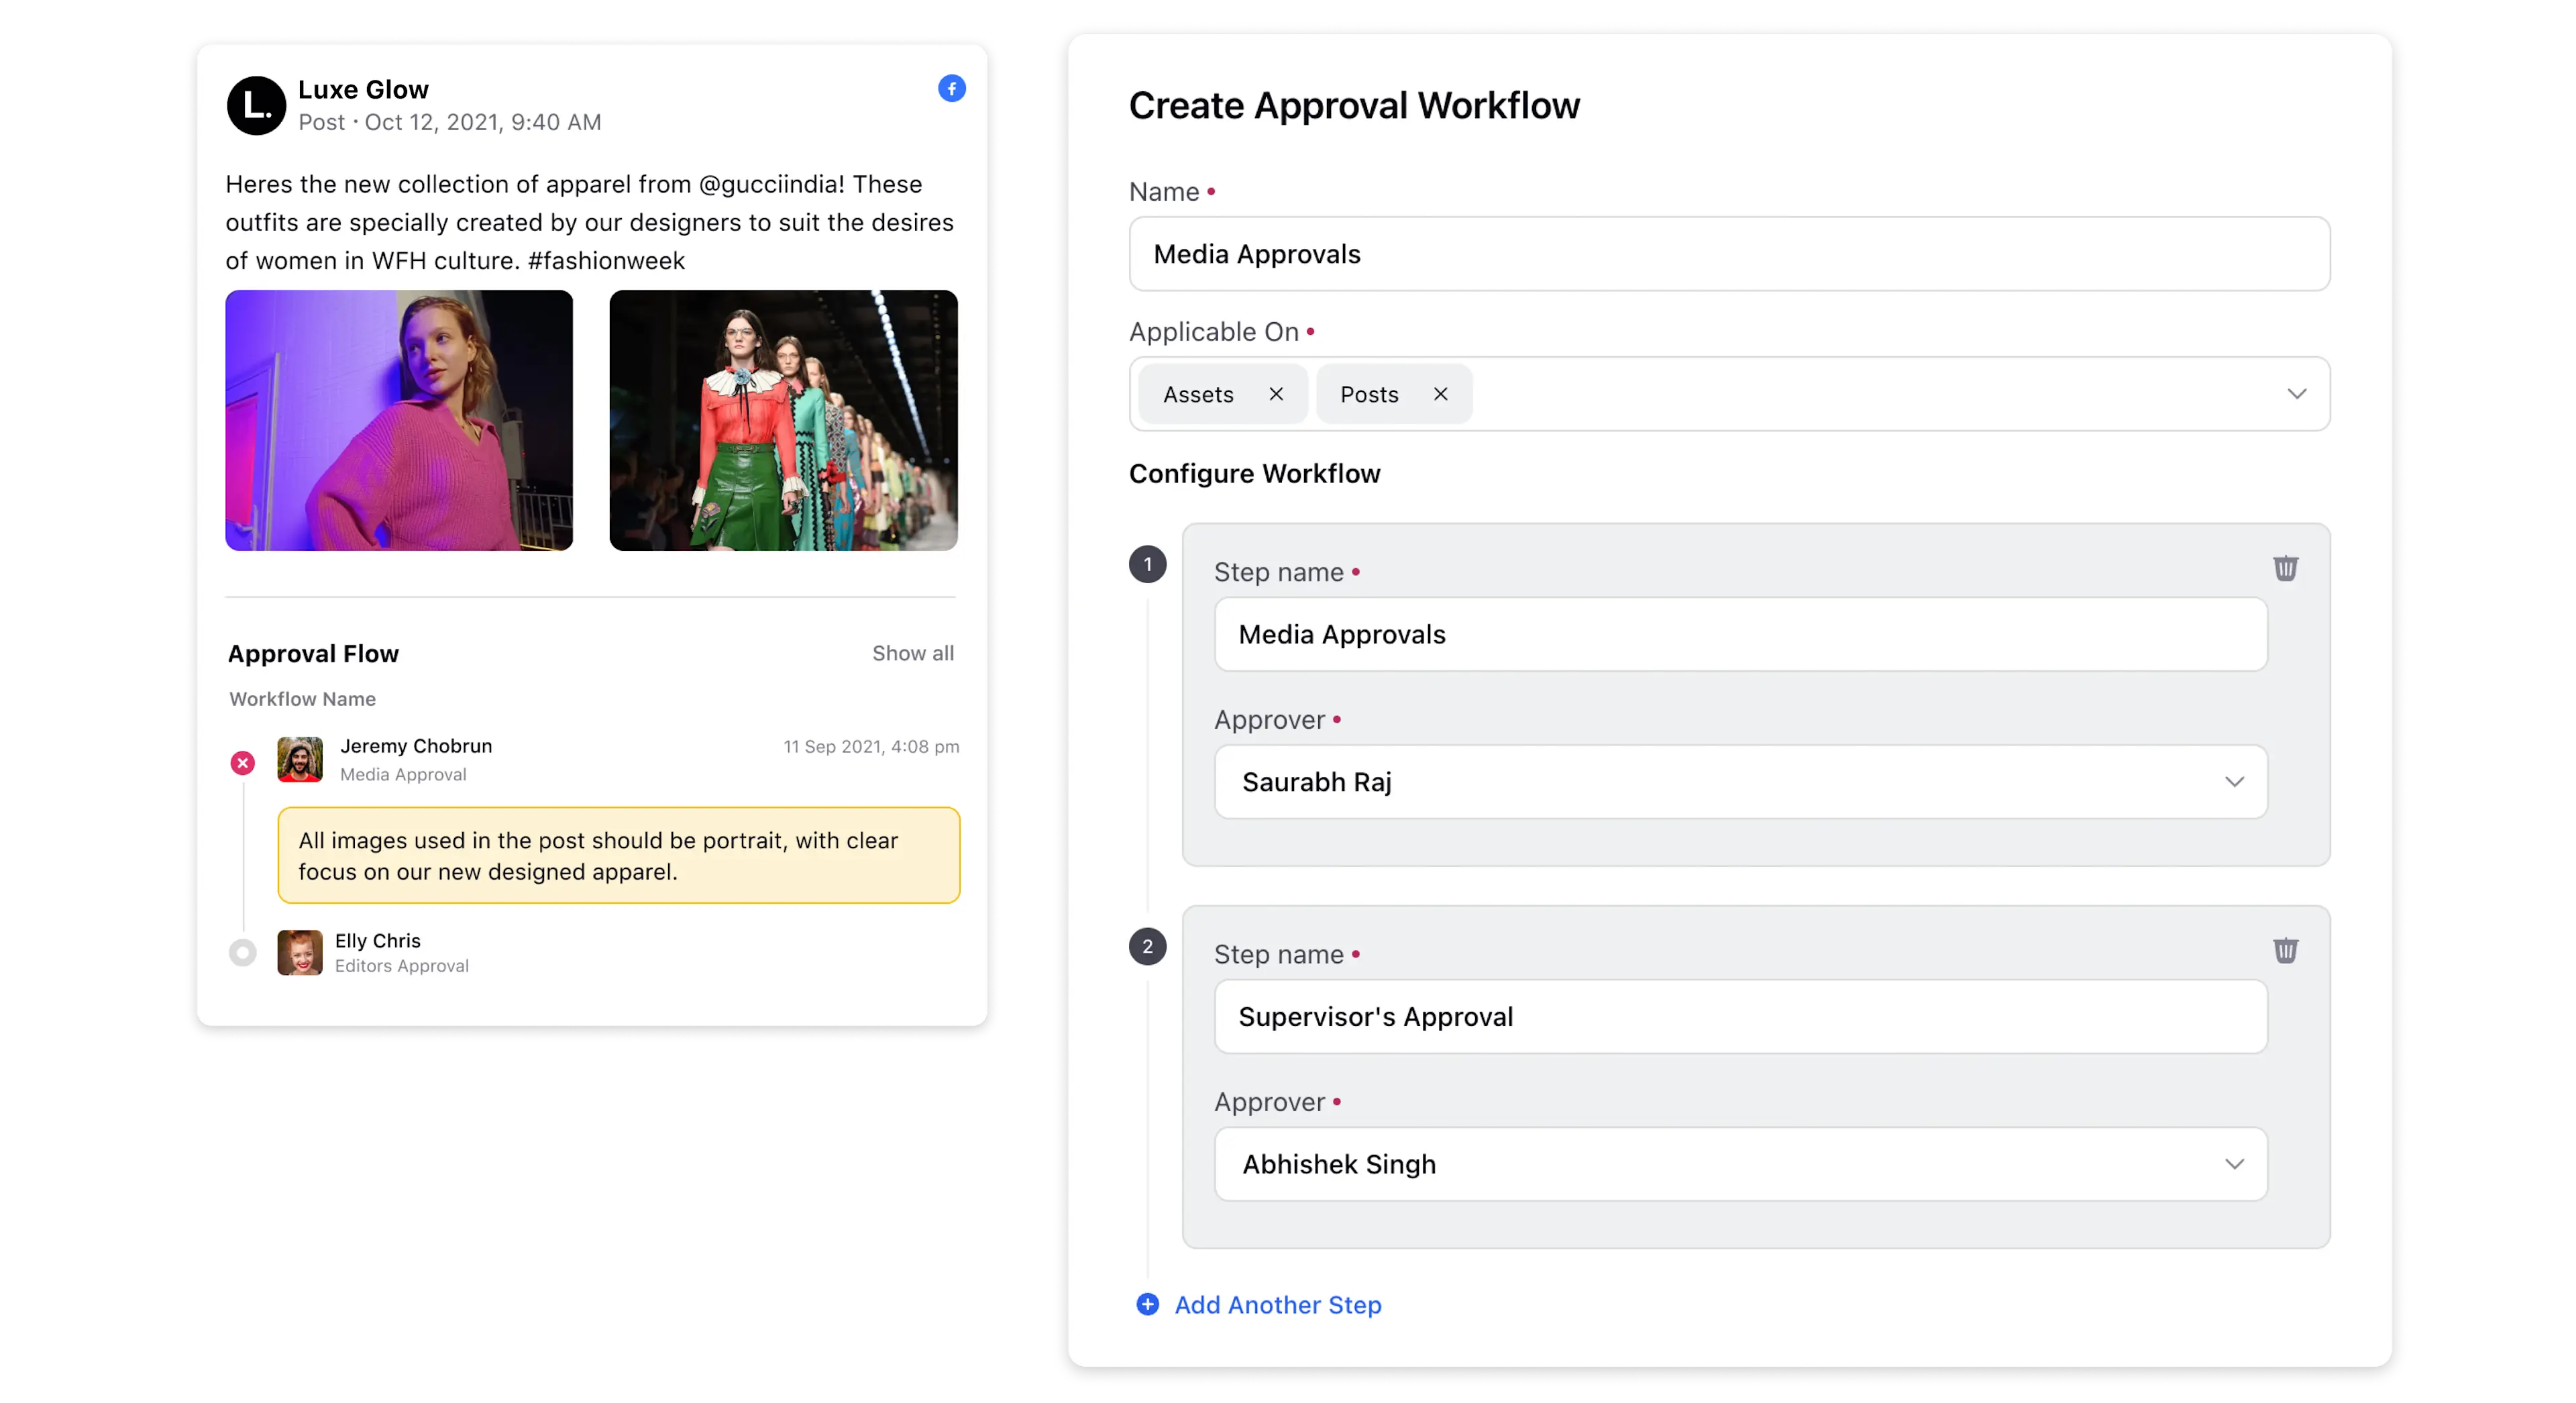The height and width of the screenshot is (1403, 2576).
Task: Remove the Assets tag with its X
Action: pos(1276,394)
